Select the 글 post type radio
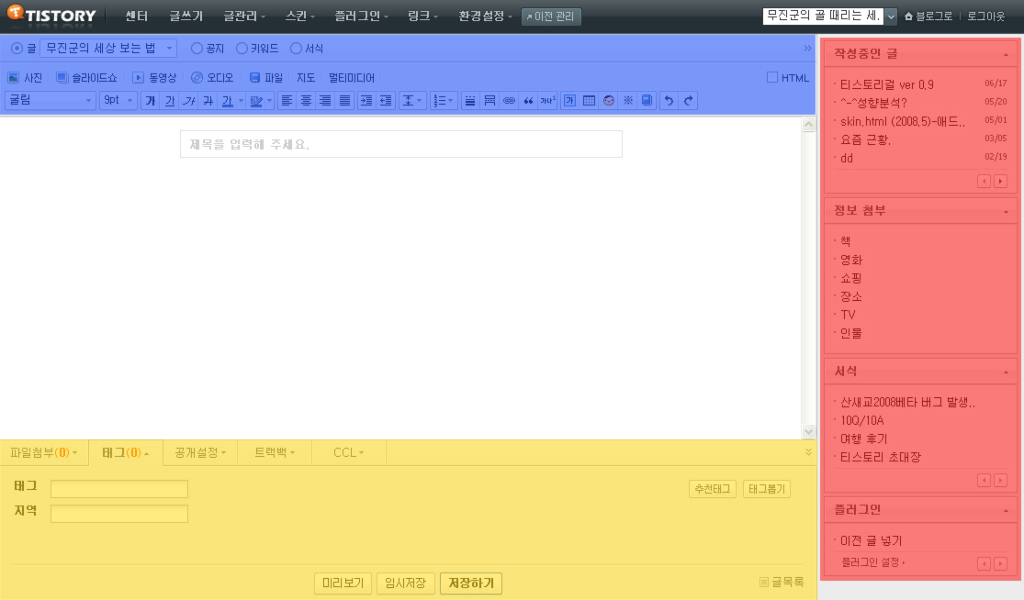1024x600 pixels. [x=16, y=48]
